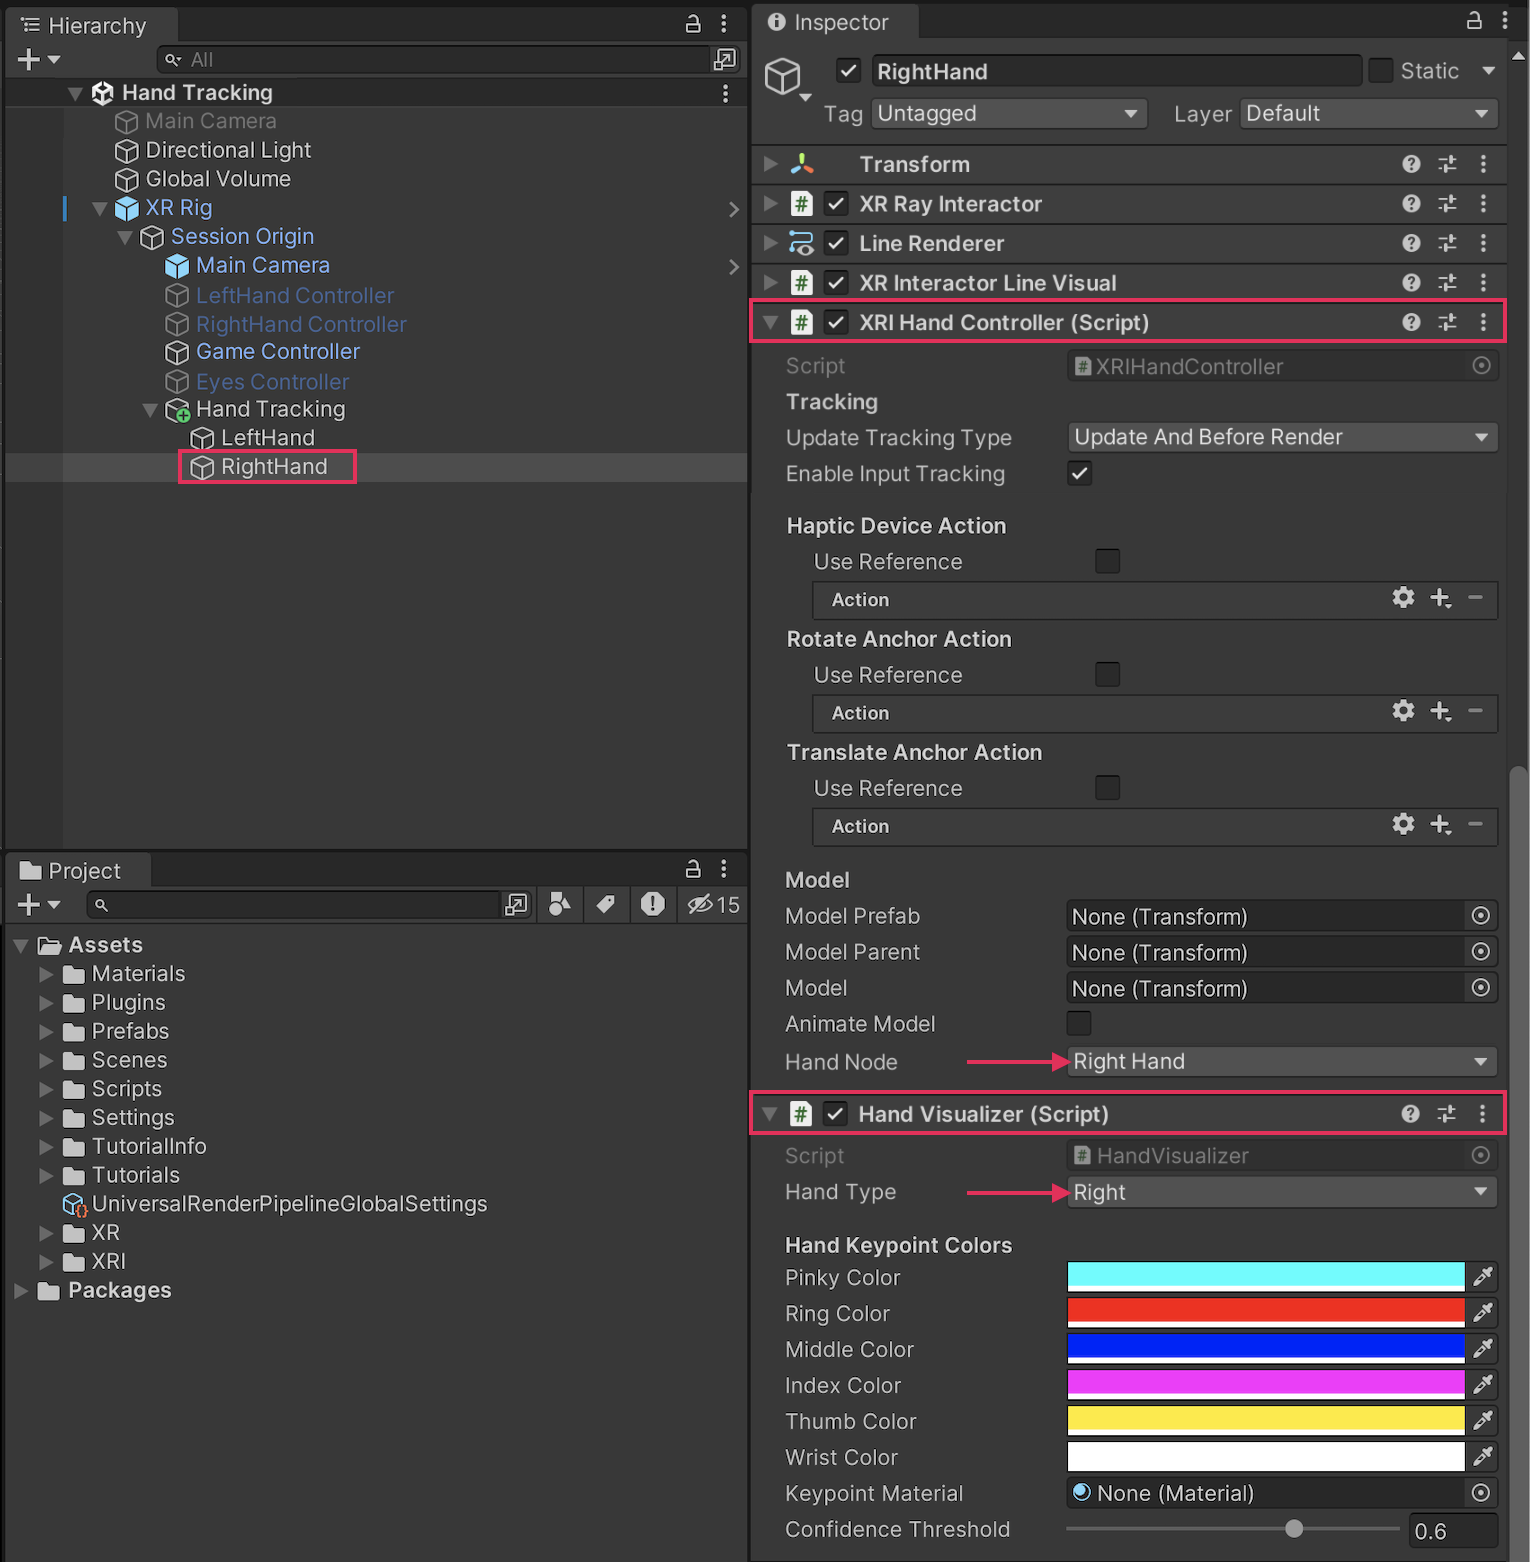Select LeftHand in the hierarchy
1530x1562 pixels.
[267, 438]
